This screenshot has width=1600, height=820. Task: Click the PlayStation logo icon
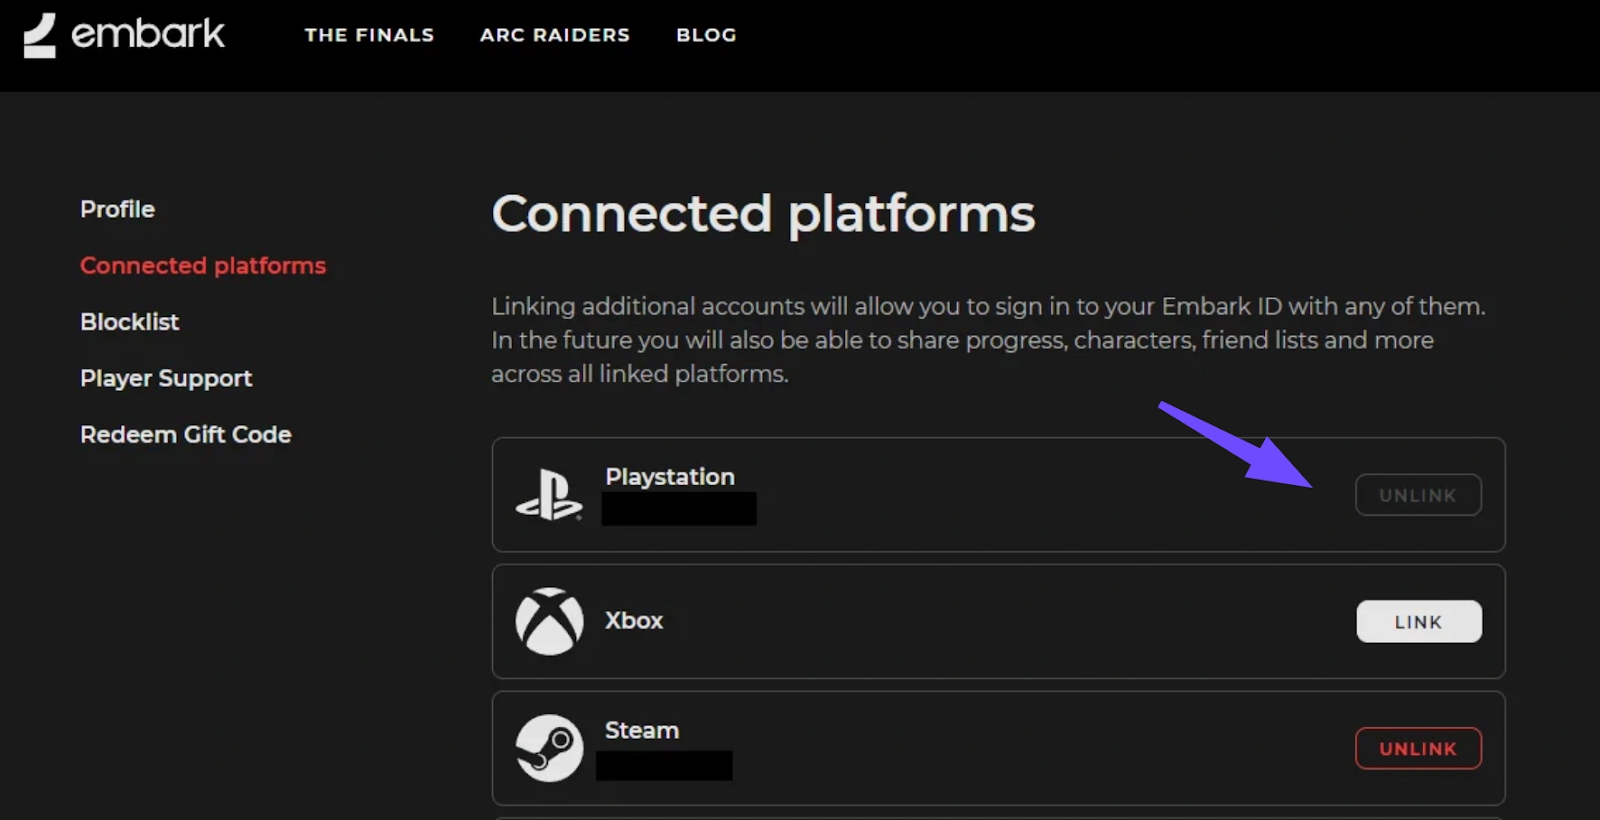[x=548, y=495]
